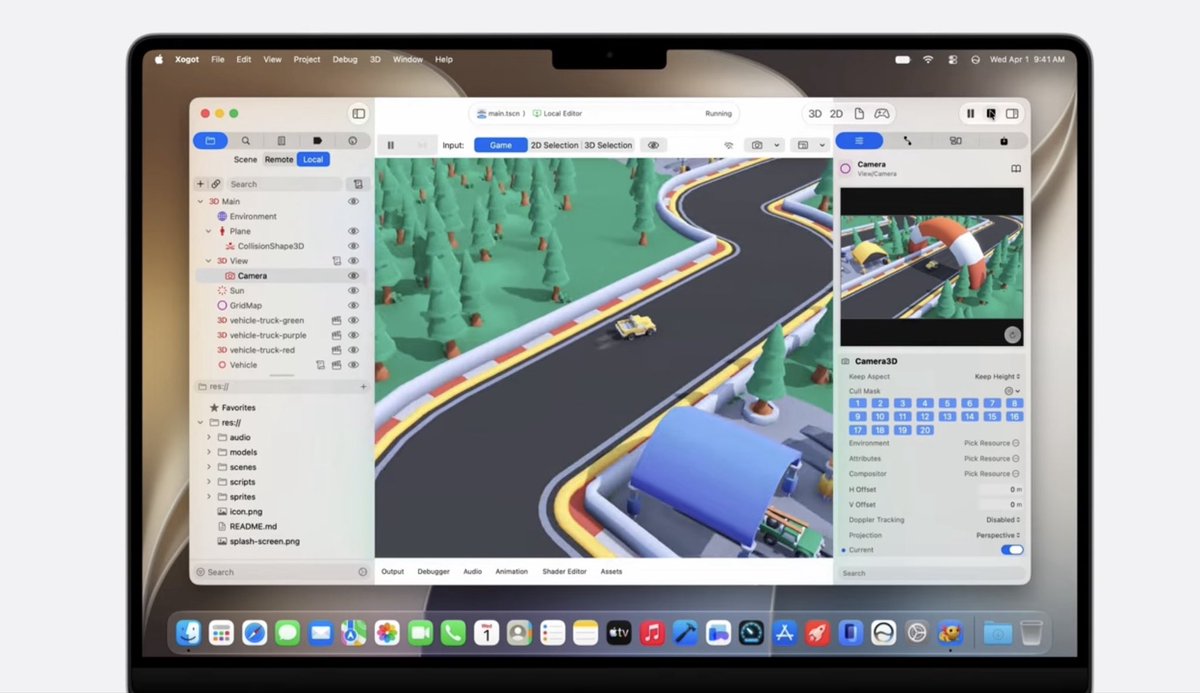
Task: Open the Project menu
Action: 307,59
